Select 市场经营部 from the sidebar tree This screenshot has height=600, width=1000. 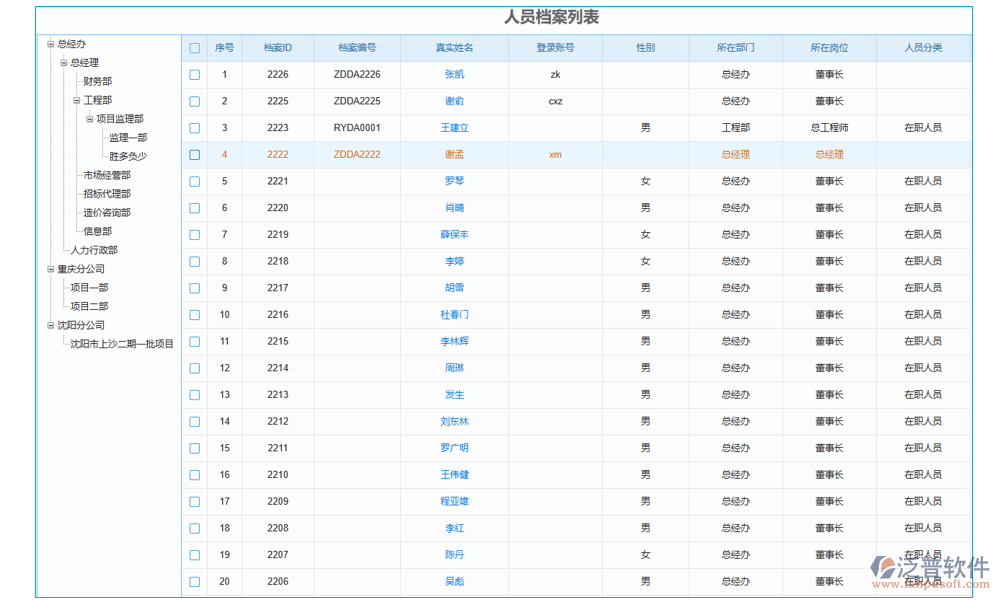pyautogui.click(x=105, y=174)
